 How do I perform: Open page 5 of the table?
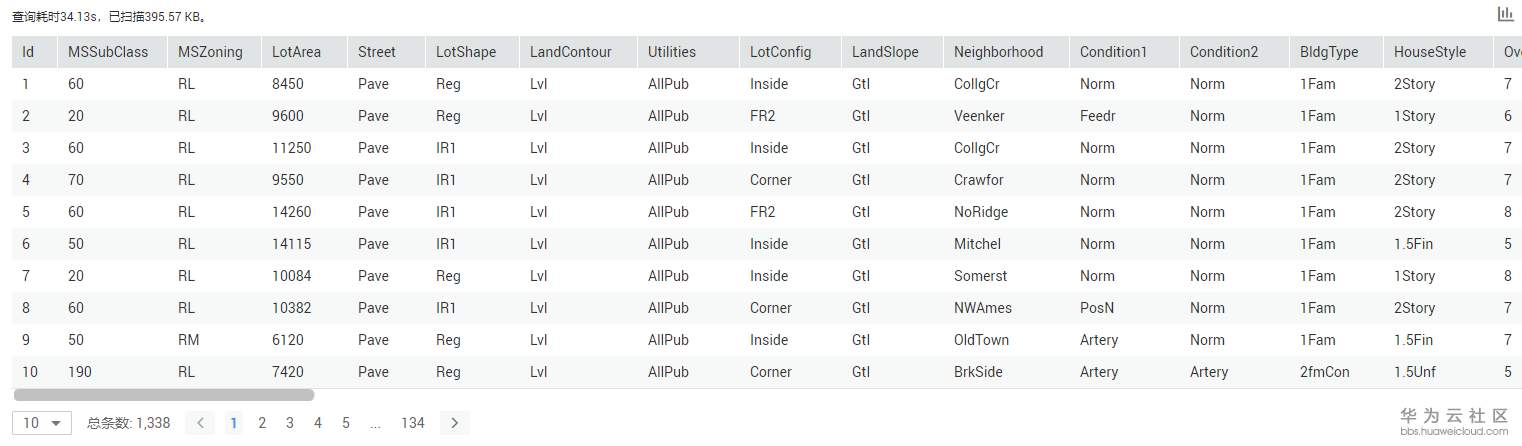346,423
